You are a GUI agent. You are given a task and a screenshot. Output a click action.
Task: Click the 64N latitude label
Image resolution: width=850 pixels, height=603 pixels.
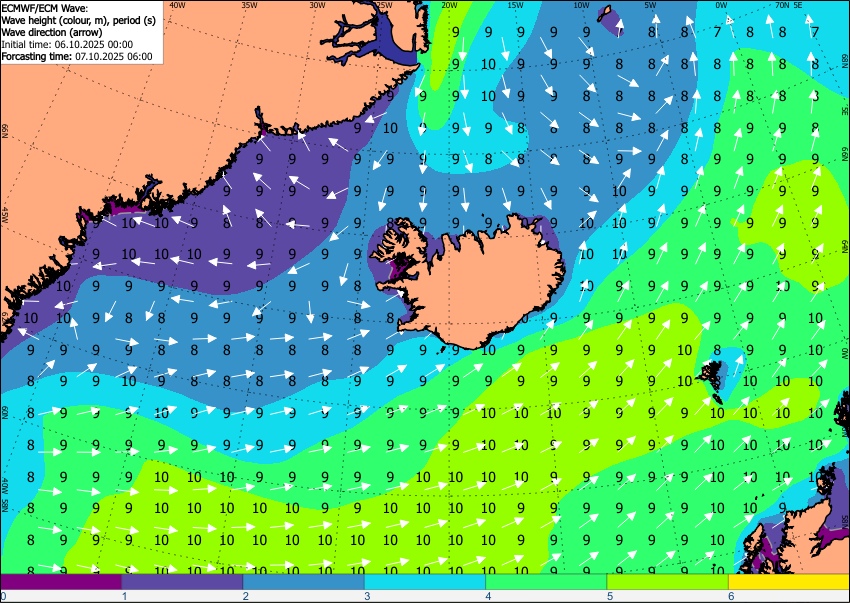coord(845,247)
